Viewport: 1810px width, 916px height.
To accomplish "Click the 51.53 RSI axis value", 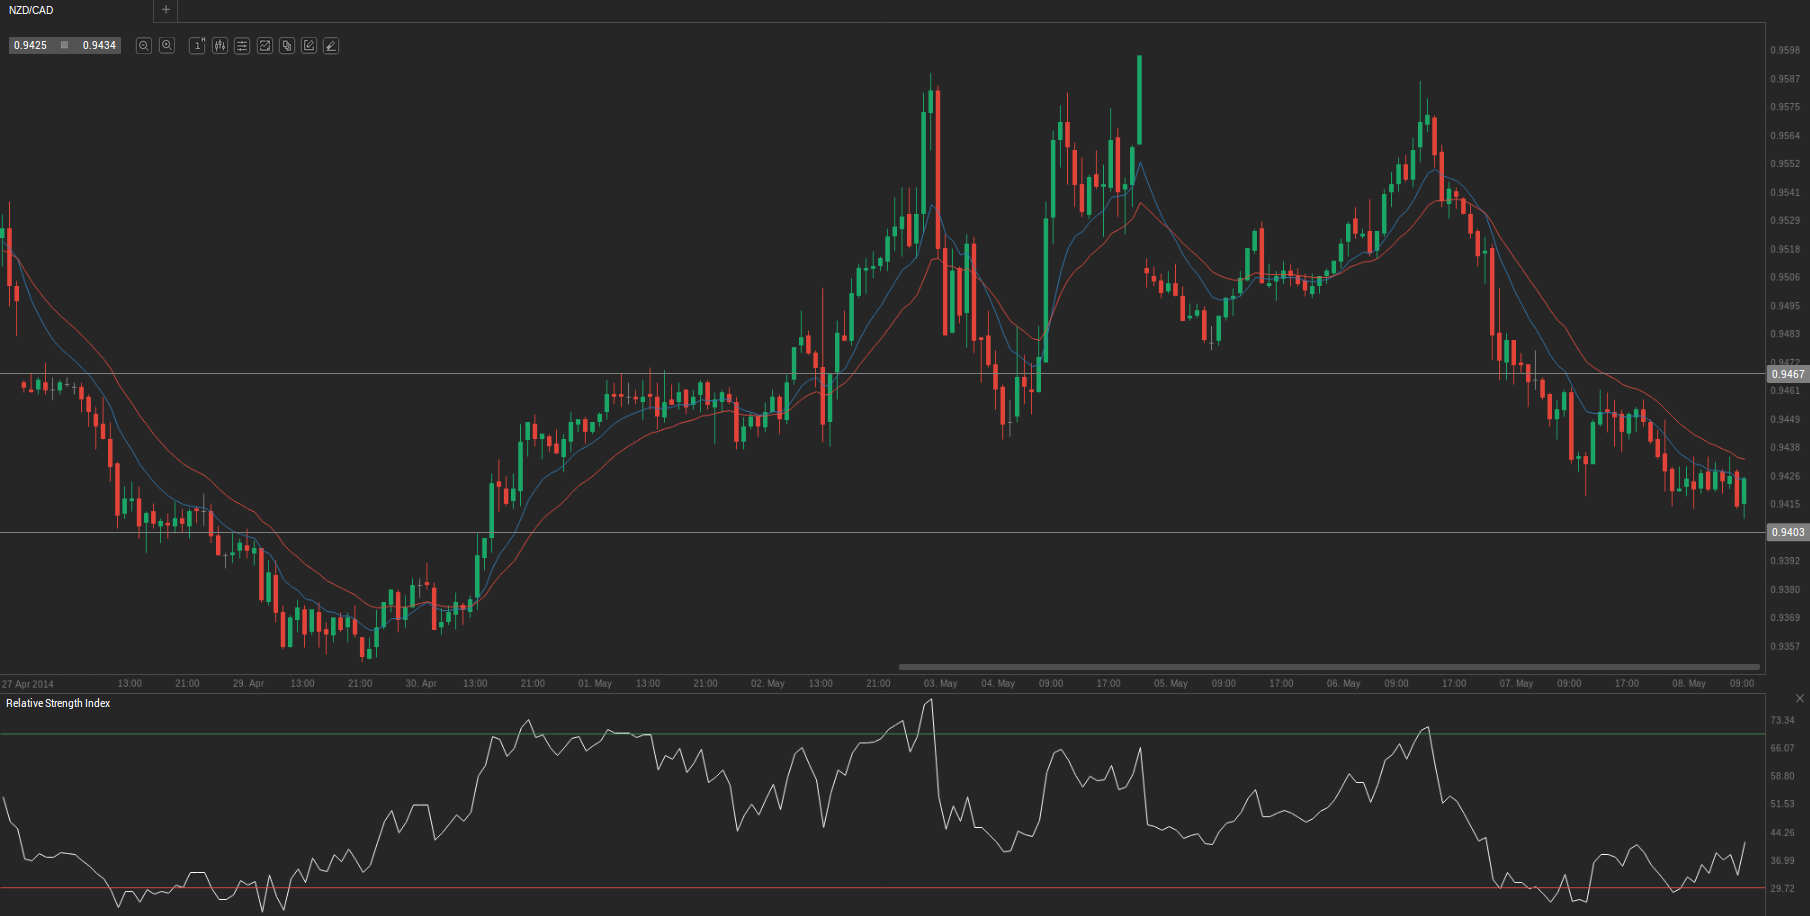I will point(1782,804).
